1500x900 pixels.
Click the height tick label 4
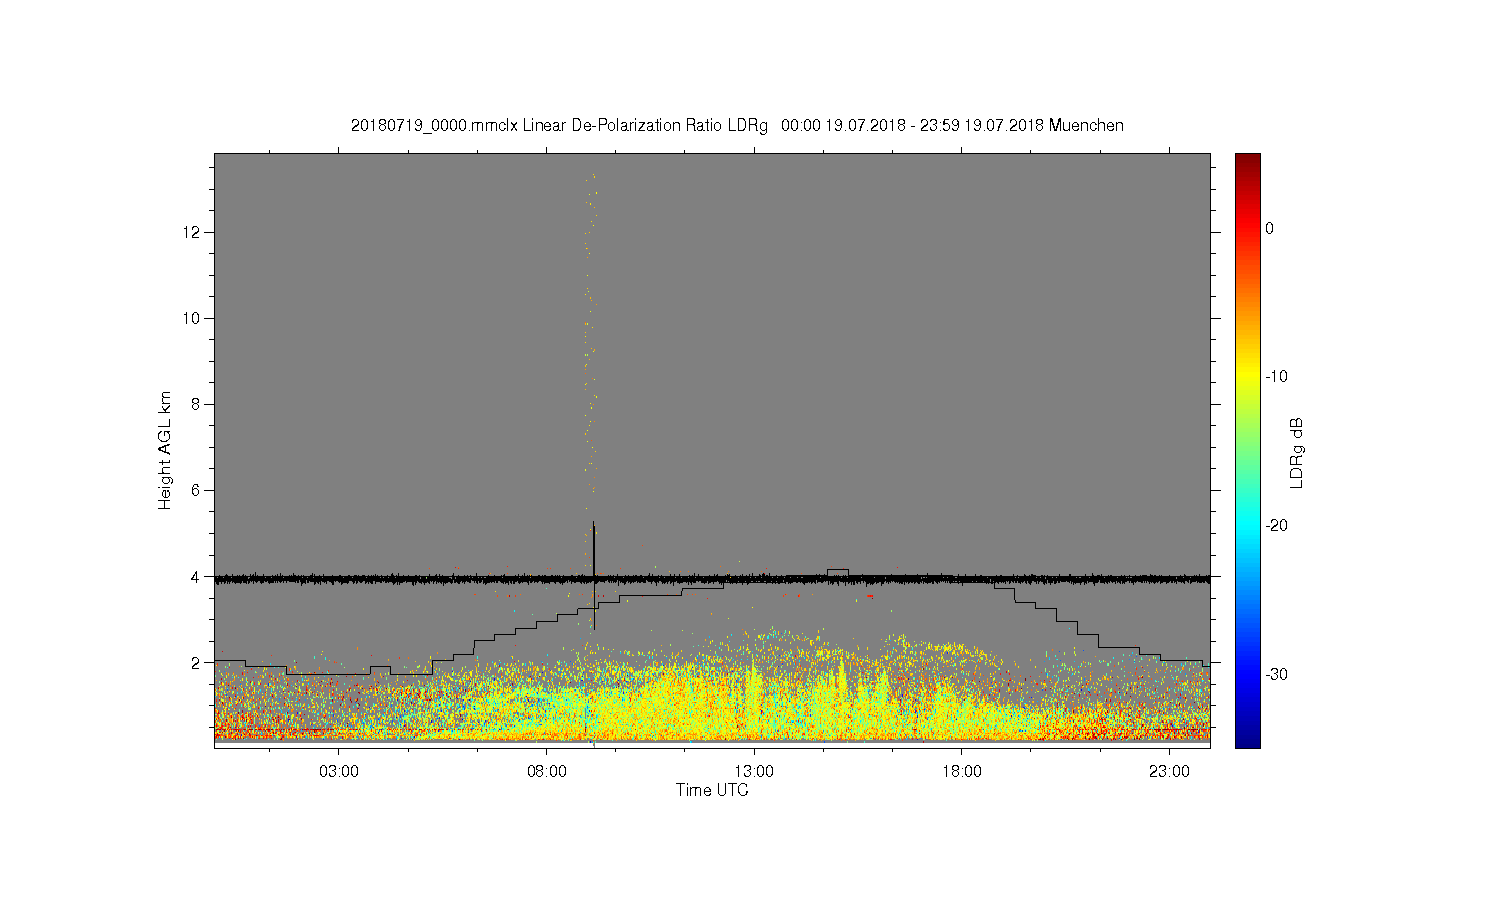(197, 576)
